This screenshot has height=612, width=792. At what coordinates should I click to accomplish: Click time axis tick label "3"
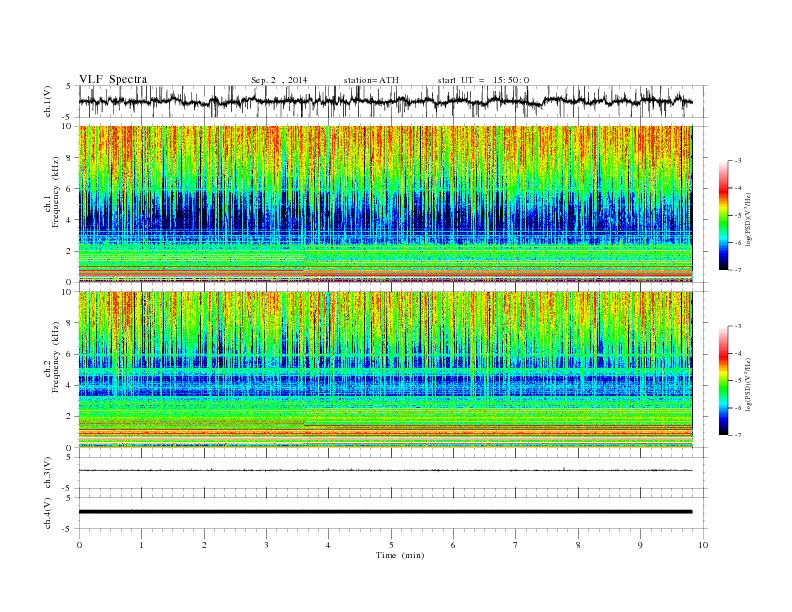[267, 545]
